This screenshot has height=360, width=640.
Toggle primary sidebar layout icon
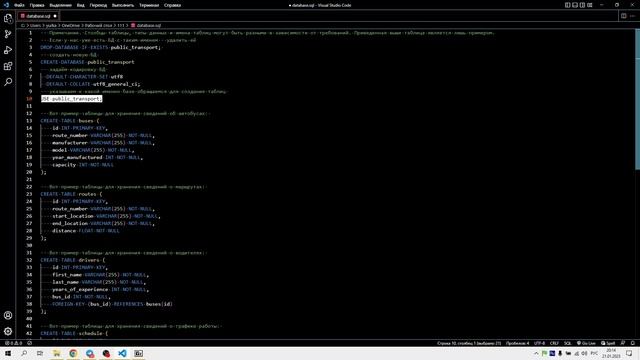pos(567,5)
